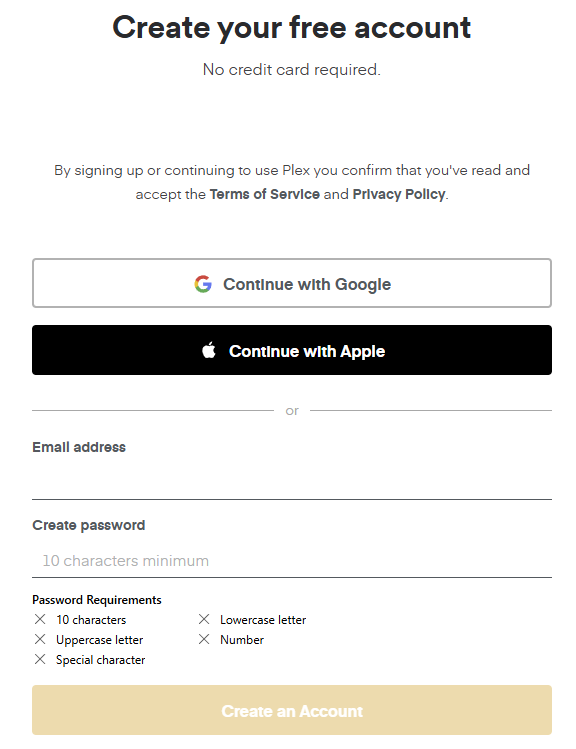Screen dimensions: 576x749
Task: Click the X icon beside Number
Action: point(204,639)
